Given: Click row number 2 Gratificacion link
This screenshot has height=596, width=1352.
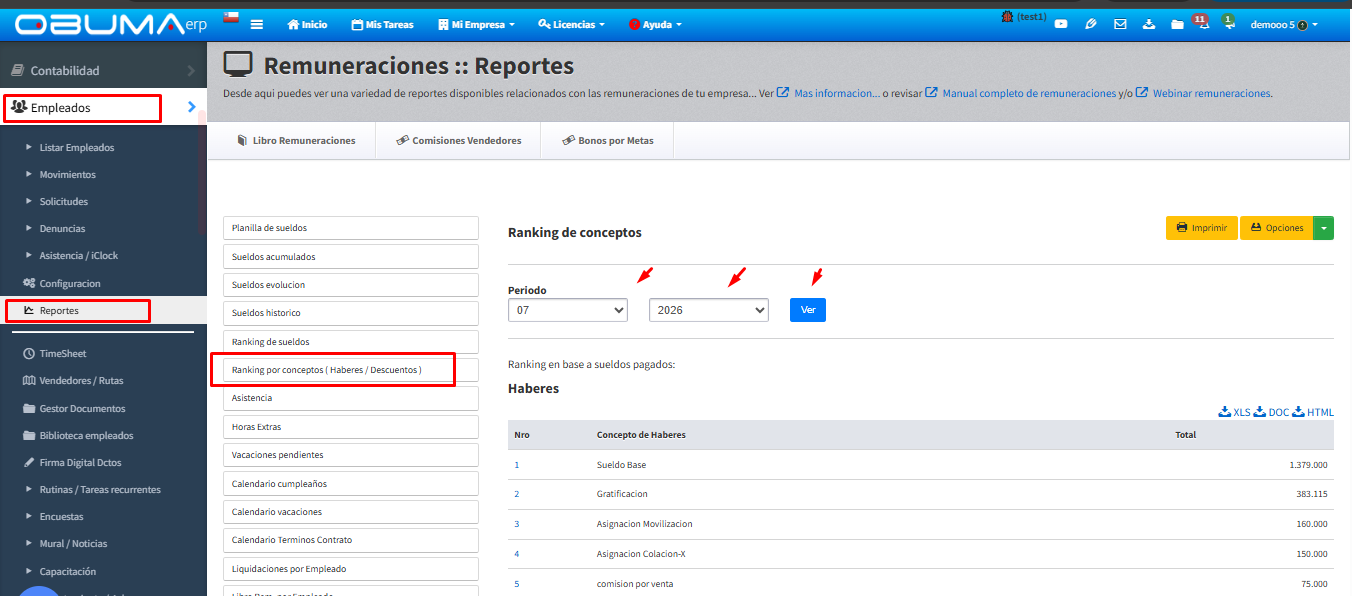Looking at the screenshot, I should tap(517, 494).
